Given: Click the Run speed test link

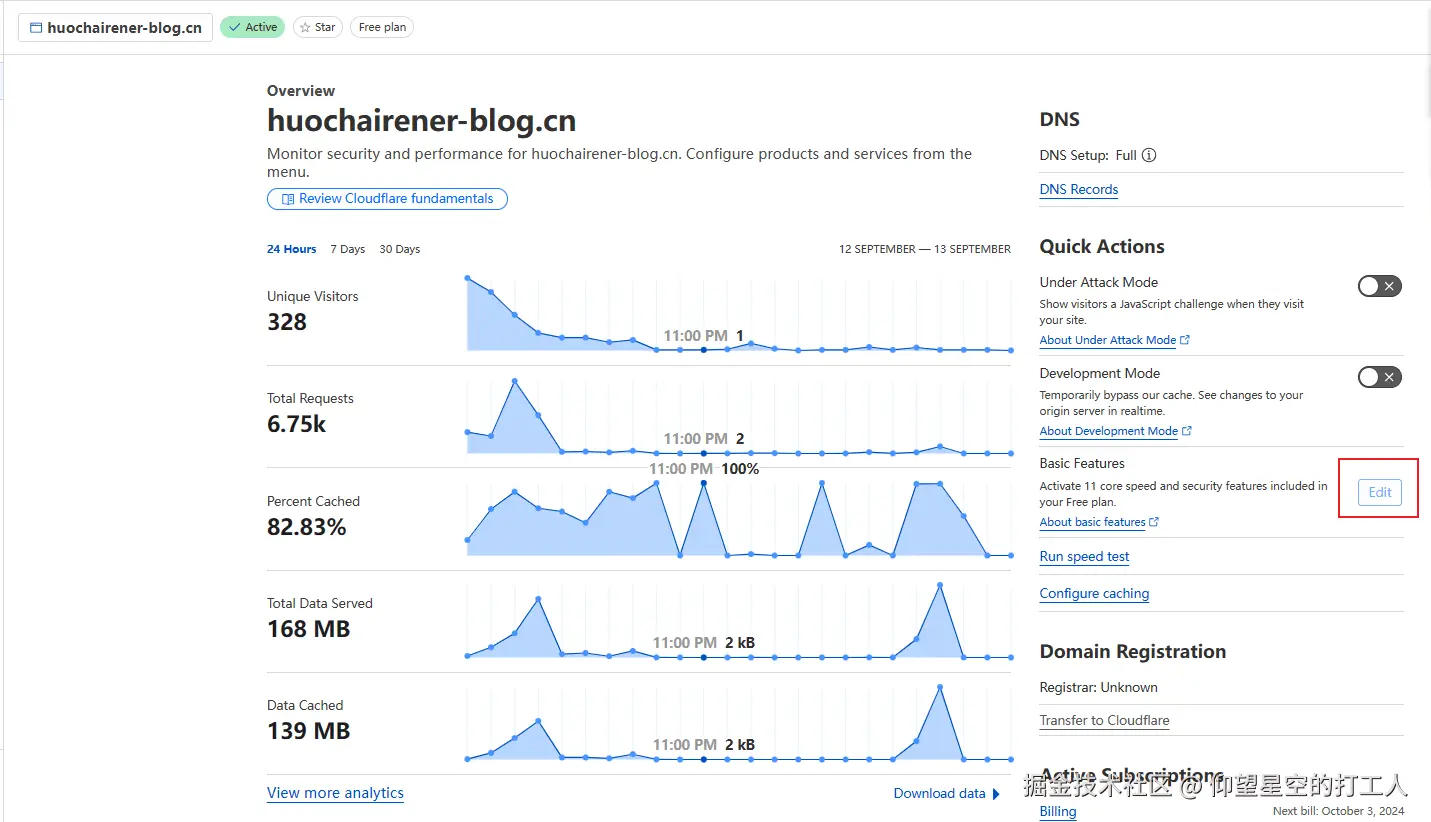Looking at the screenshot, I should (x=1085, y=557).
